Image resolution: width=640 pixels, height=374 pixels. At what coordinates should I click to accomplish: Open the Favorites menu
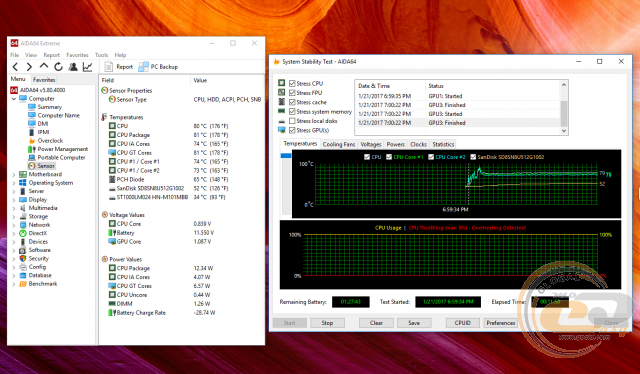77,55
